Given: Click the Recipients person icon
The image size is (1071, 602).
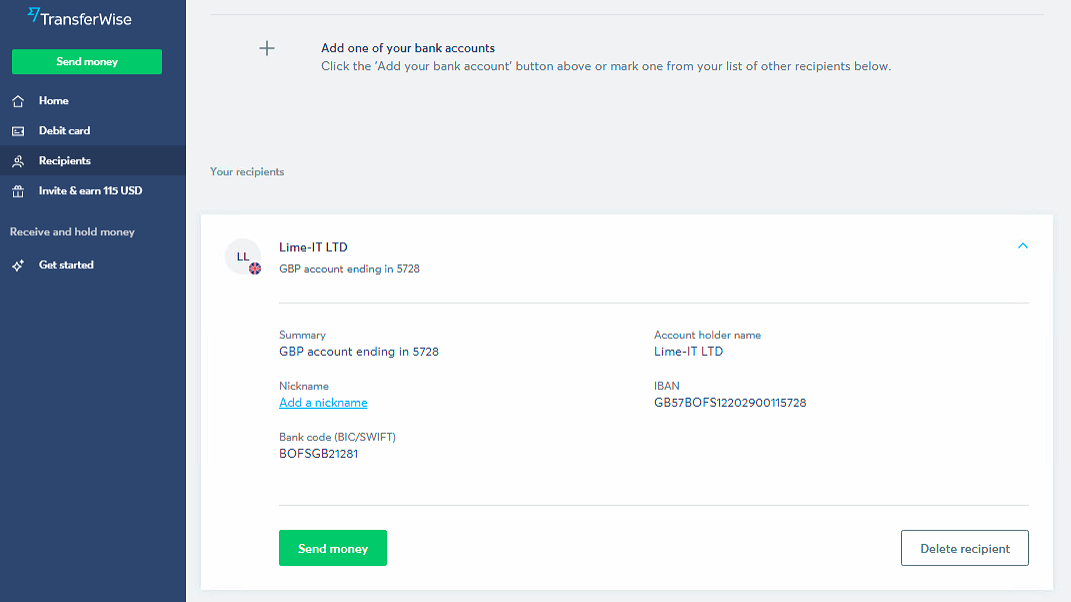Looking at the screenshot, I should (x=18, y=161).
